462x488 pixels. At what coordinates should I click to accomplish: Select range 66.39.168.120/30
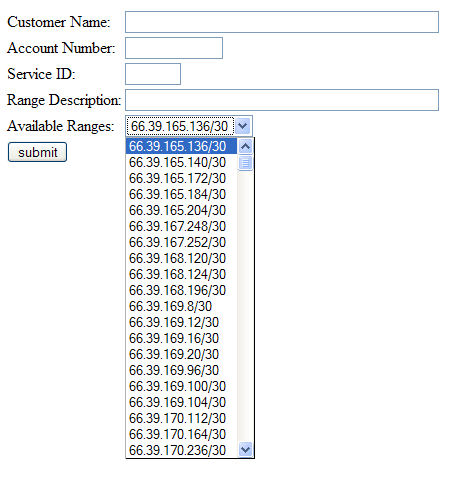click(181, 258)
